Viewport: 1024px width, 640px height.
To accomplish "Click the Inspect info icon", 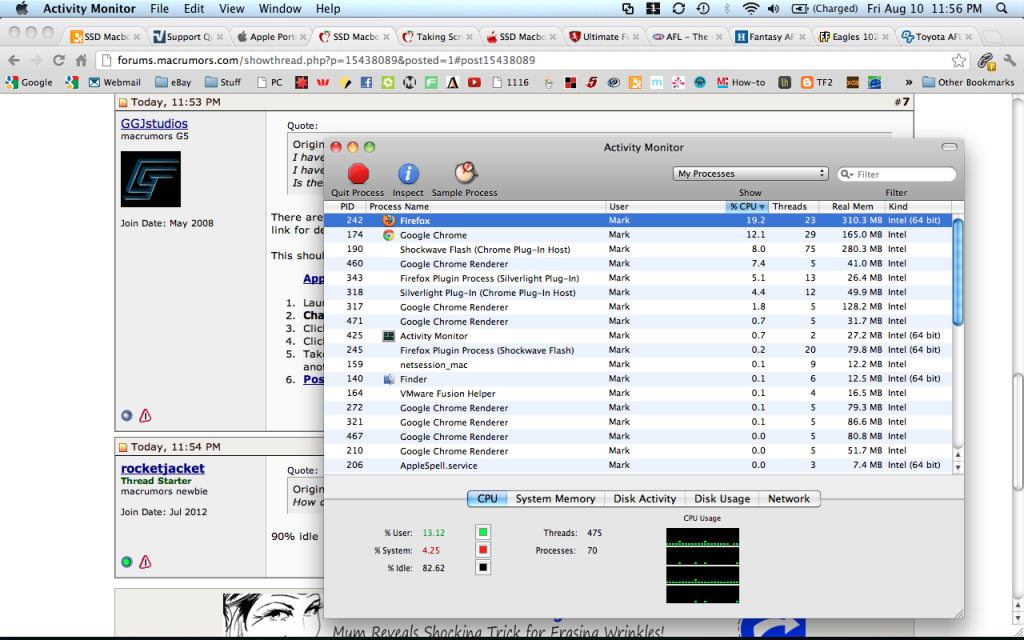I will pos(408,174).
